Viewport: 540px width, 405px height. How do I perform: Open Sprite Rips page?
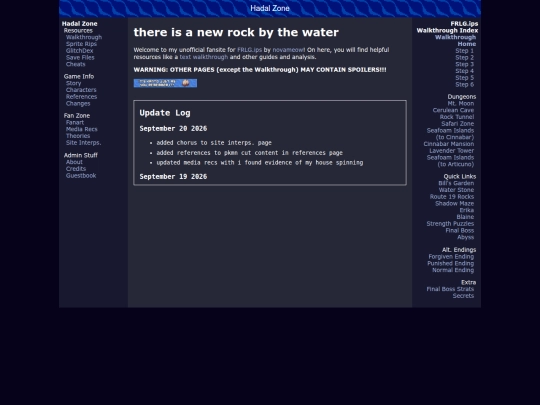pos(81,44)
